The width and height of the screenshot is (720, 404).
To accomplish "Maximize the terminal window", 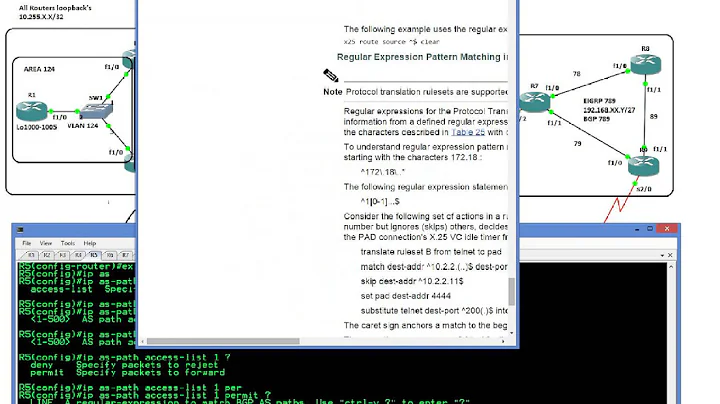I will tap(650, 229).
